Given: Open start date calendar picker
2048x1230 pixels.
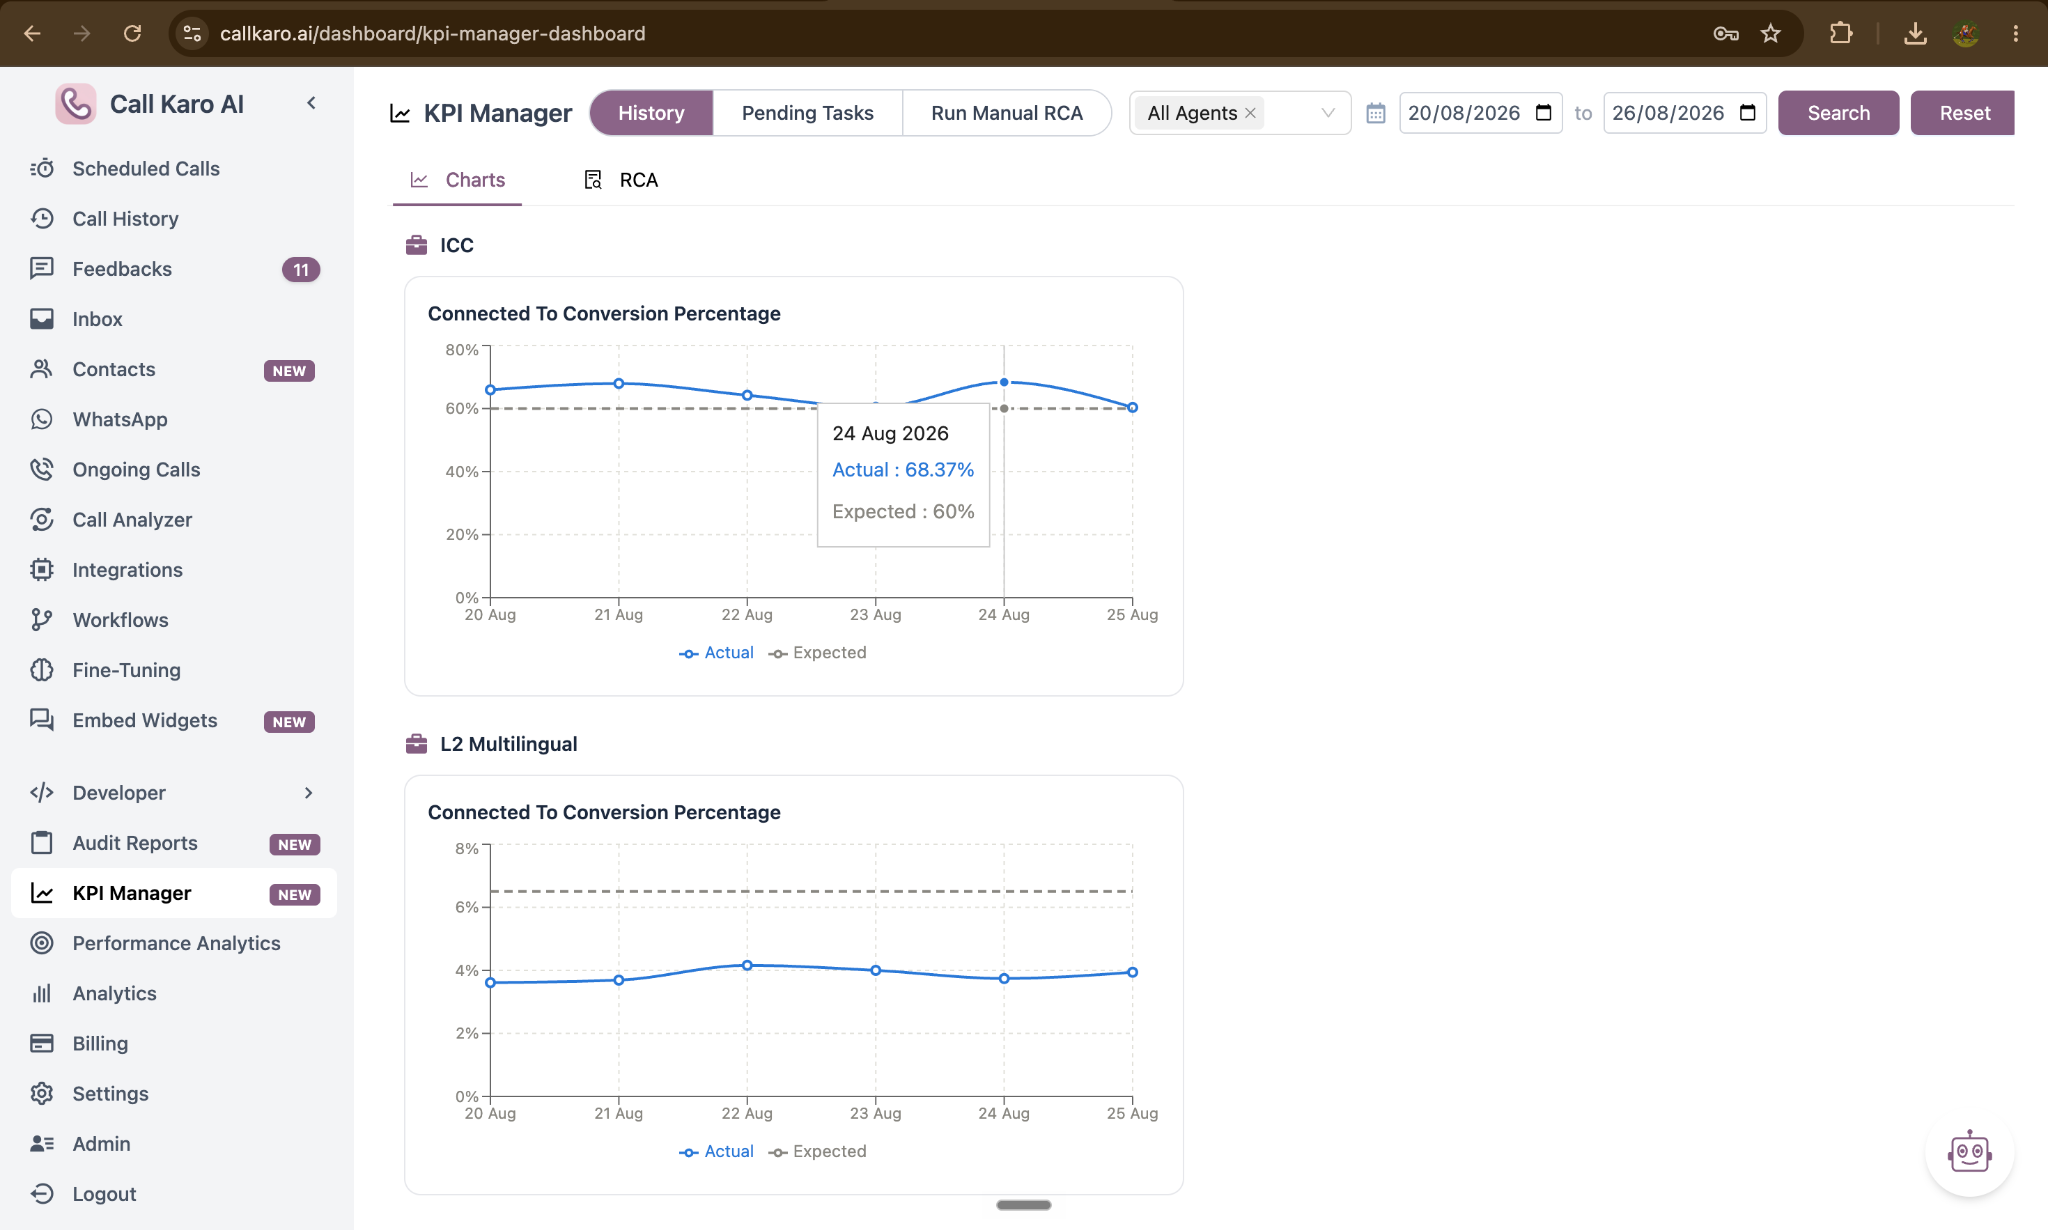Looking at the screenshot, I should pos(1544,112).
